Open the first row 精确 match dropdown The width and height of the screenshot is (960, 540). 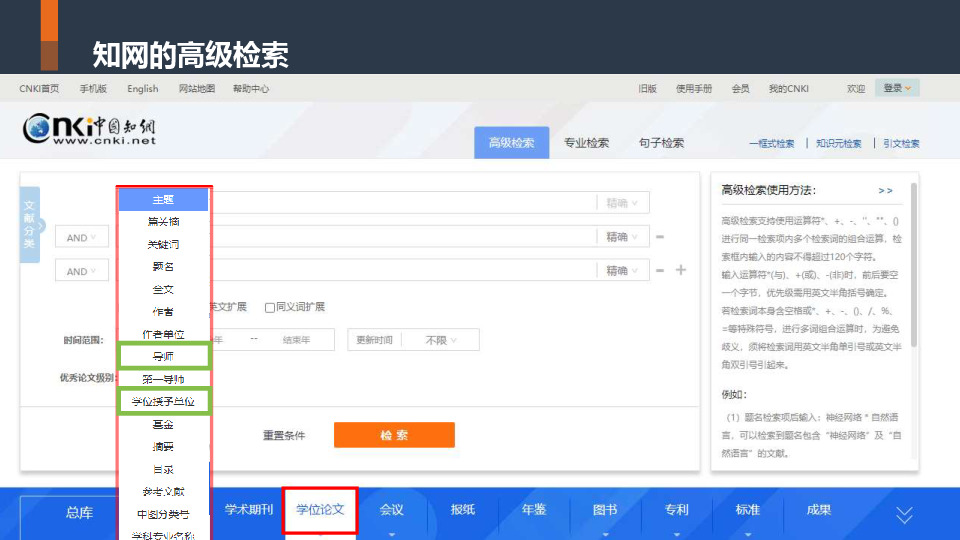pos(622,203)
